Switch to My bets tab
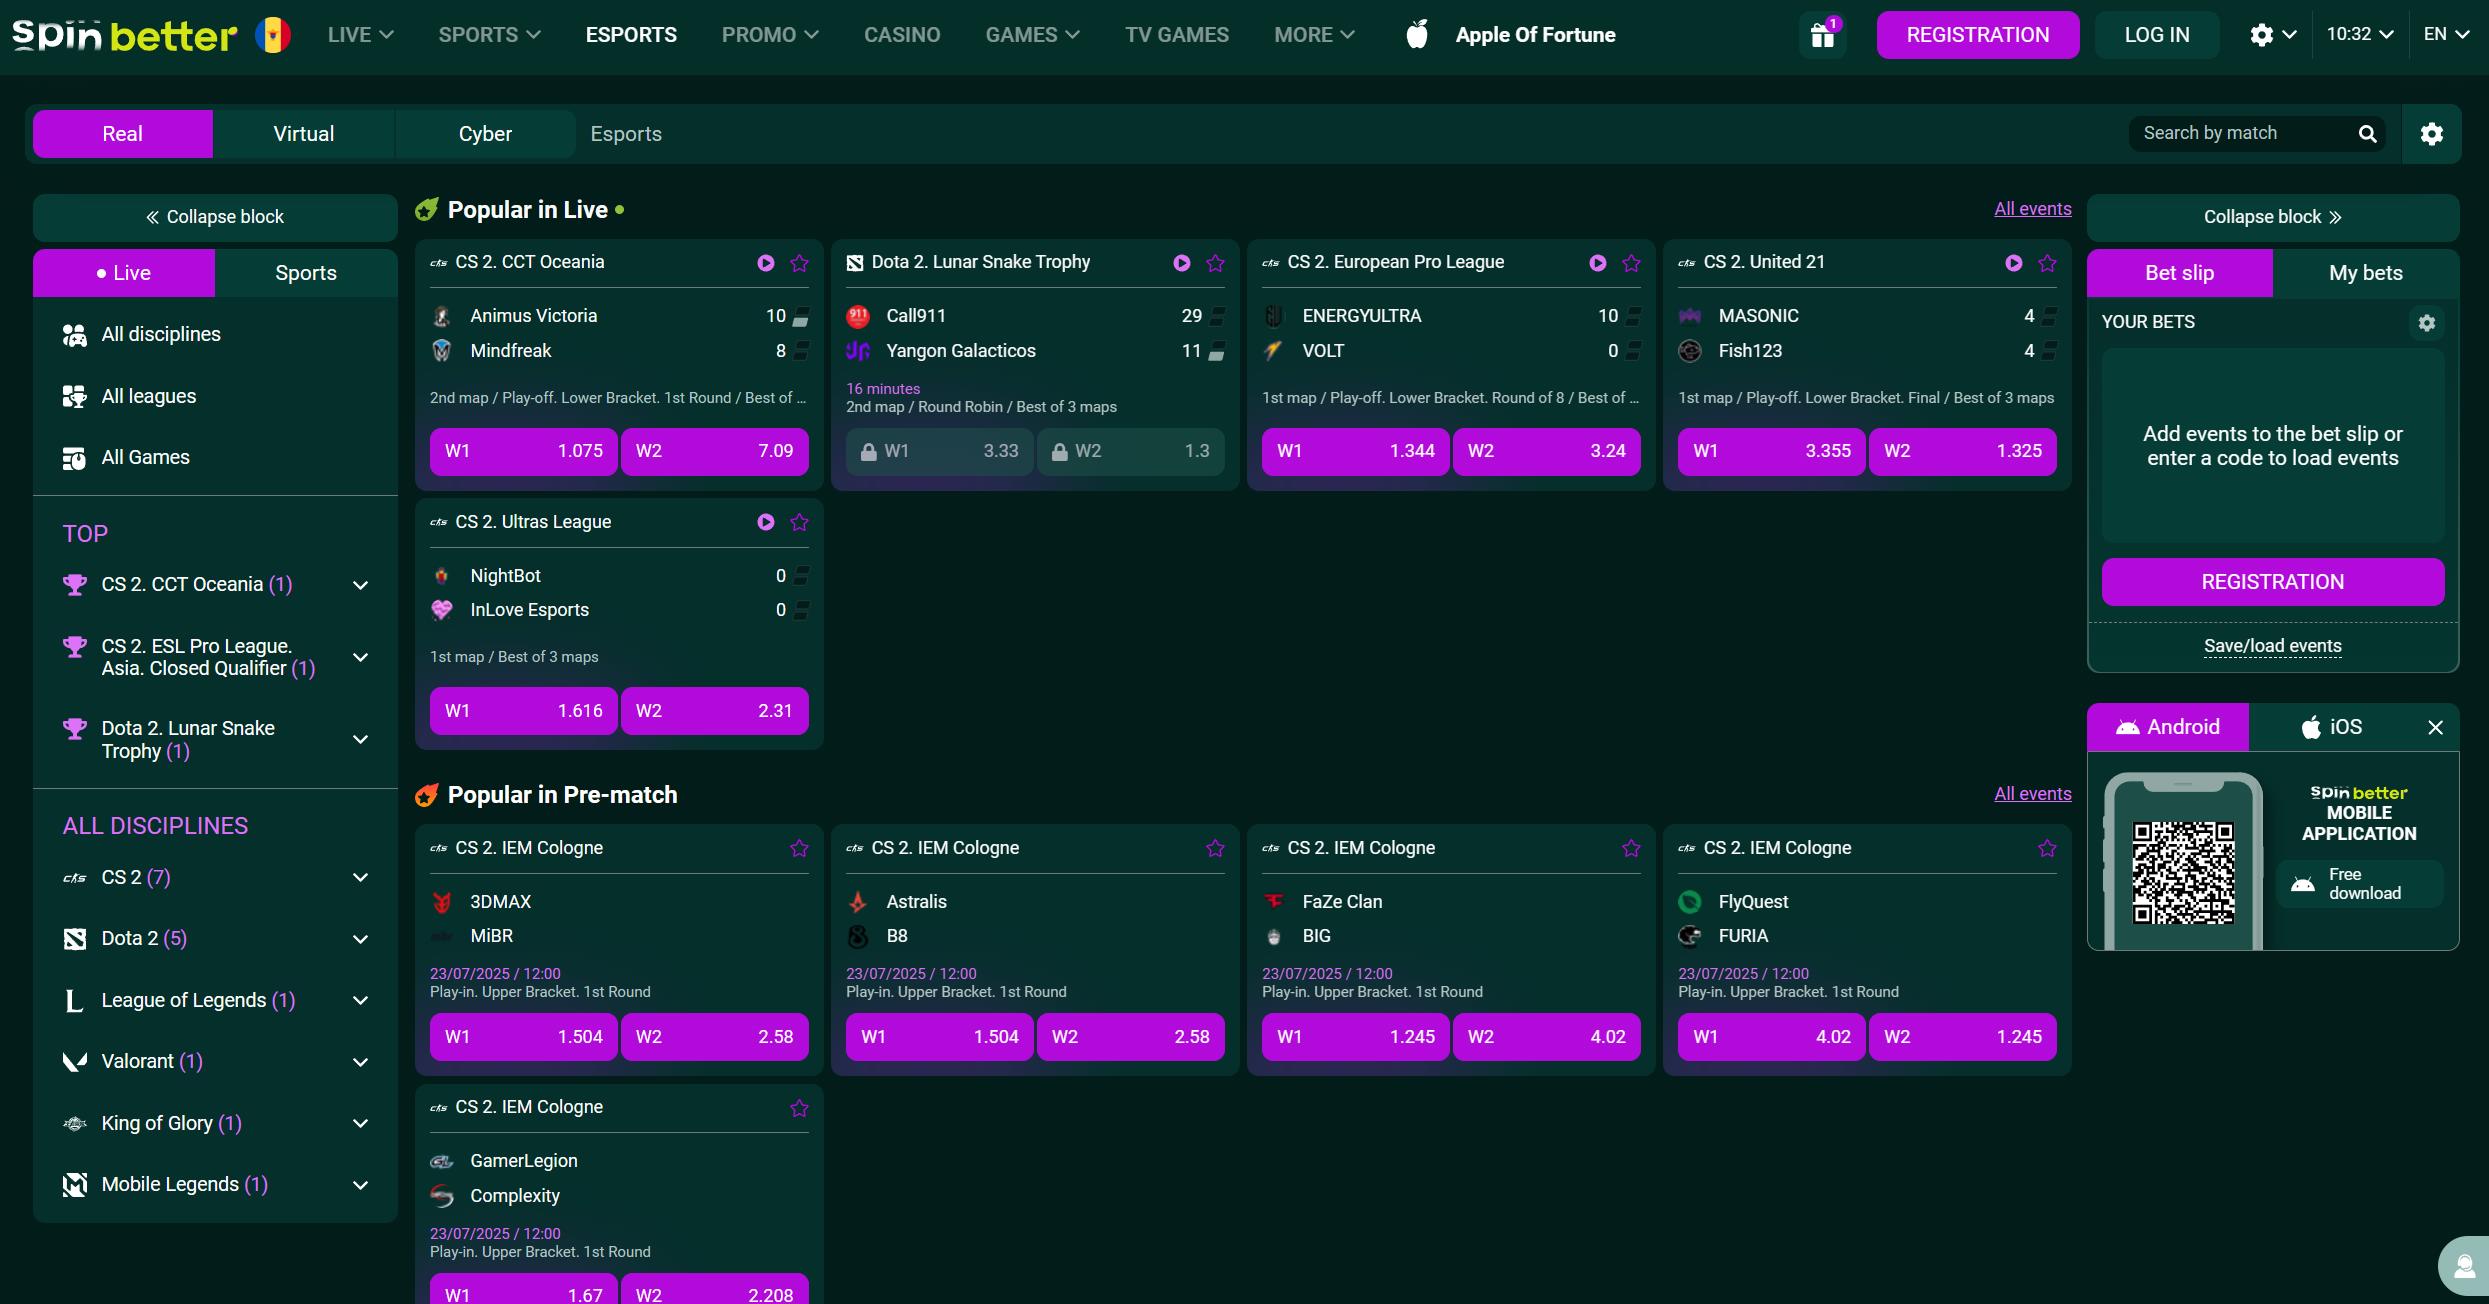The height and width of the screenshot is (1304, 2489). (2366, 273)
